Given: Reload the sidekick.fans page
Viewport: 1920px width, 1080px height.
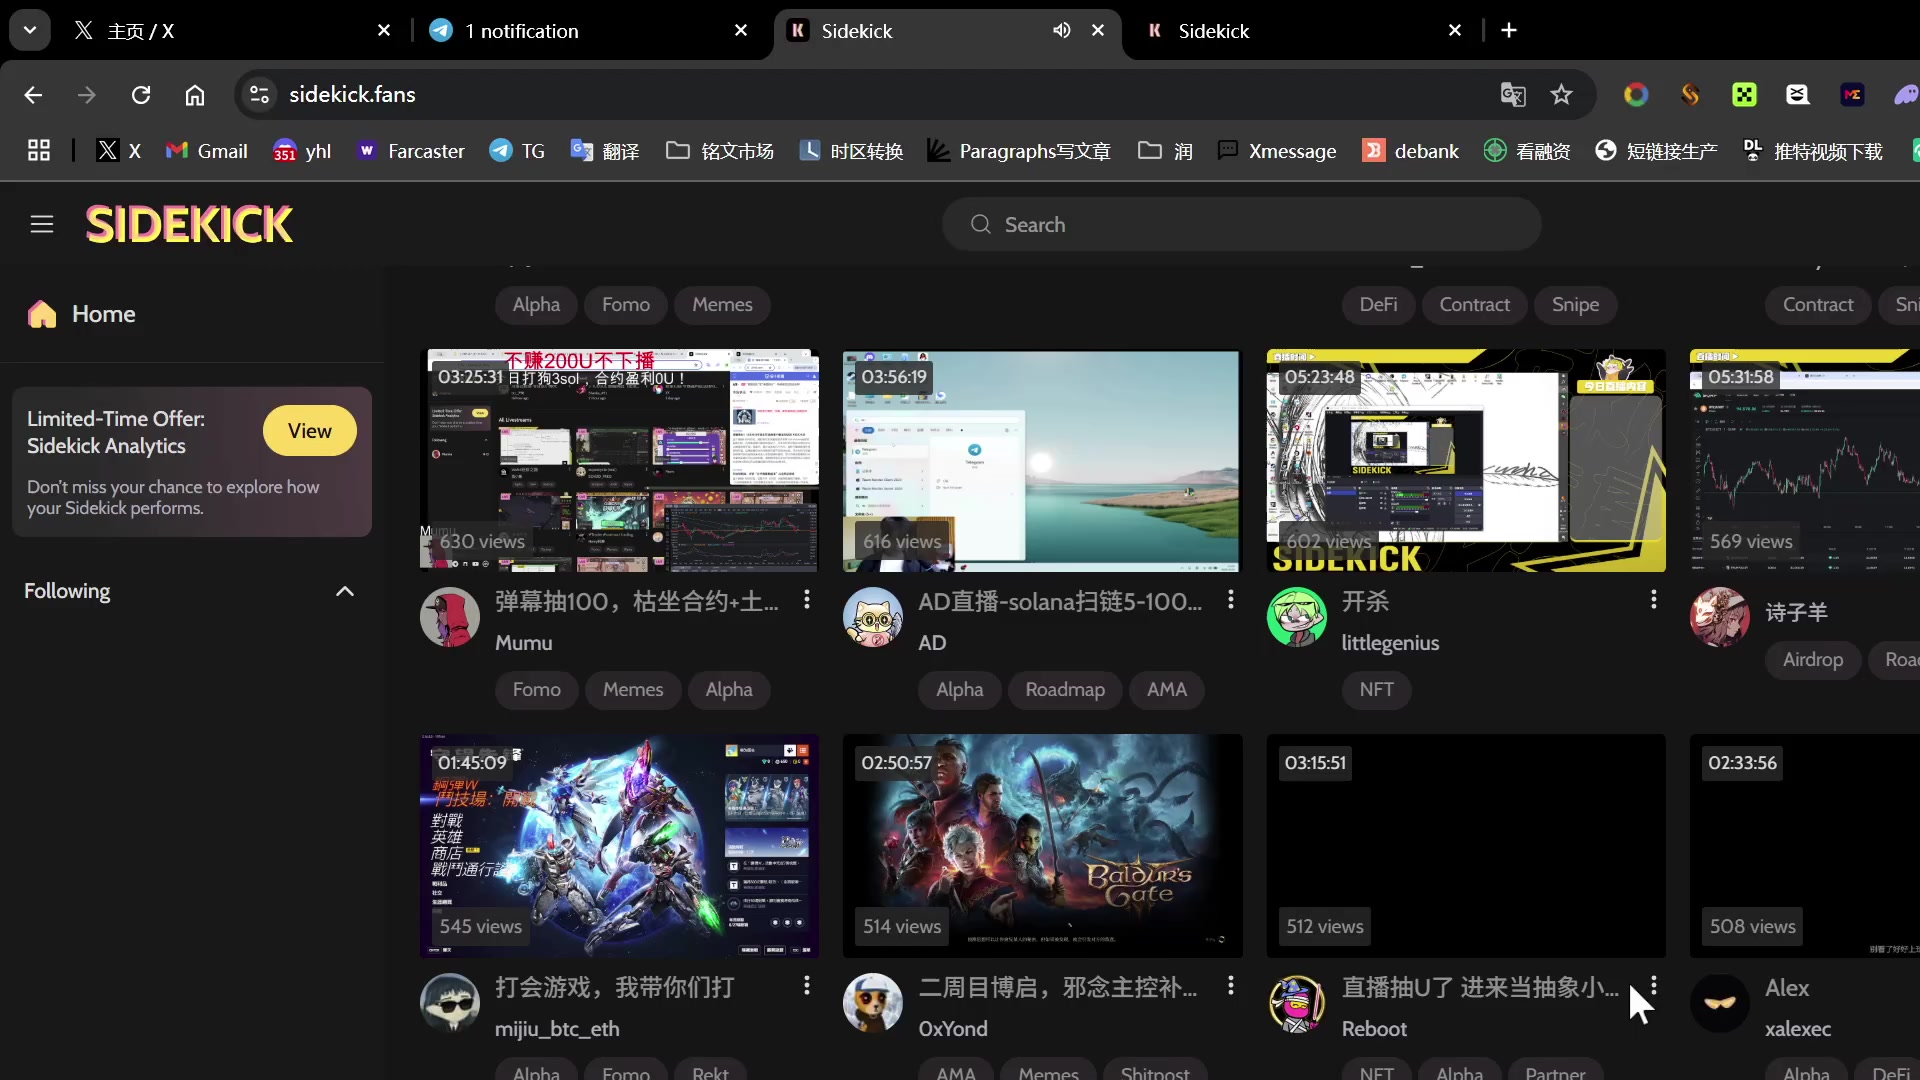Looking at the screenshot, I should pos(141,94).
